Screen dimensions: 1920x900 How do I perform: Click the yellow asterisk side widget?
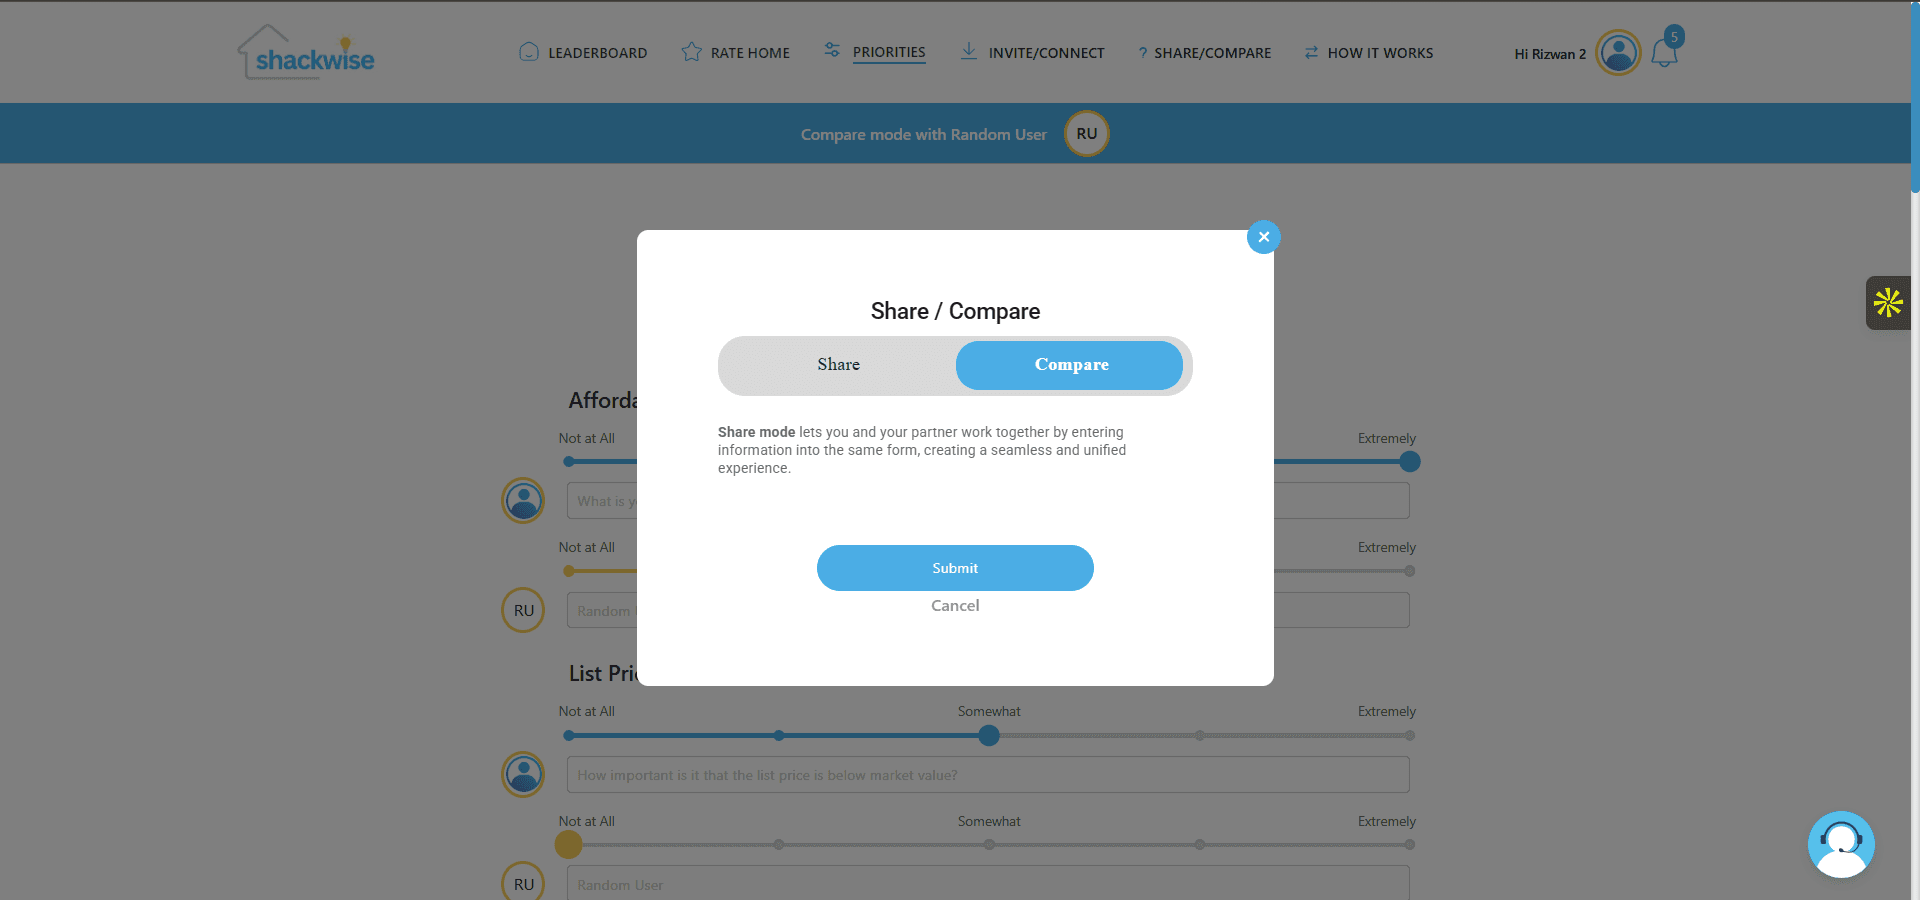[x=1888, y=303]
